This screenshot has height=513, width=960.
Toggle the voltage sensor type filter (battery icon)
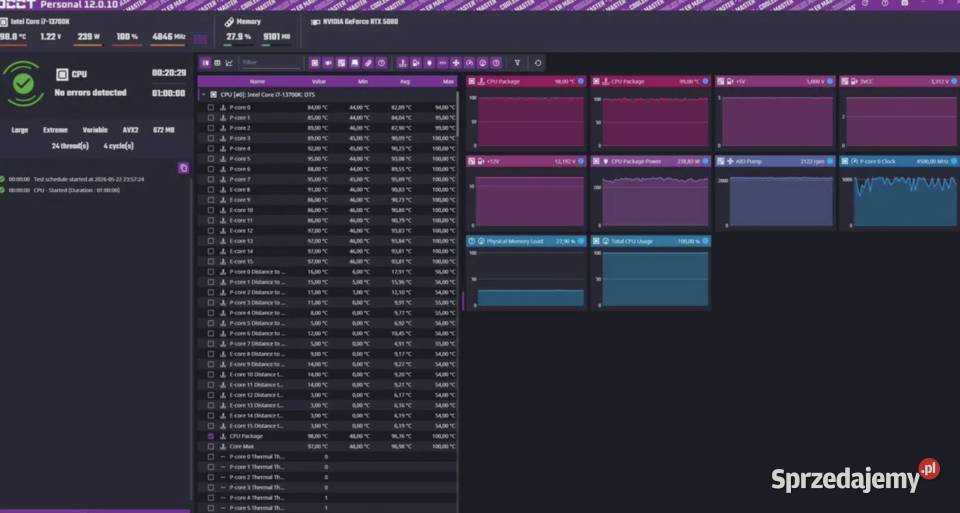point(416,62)
